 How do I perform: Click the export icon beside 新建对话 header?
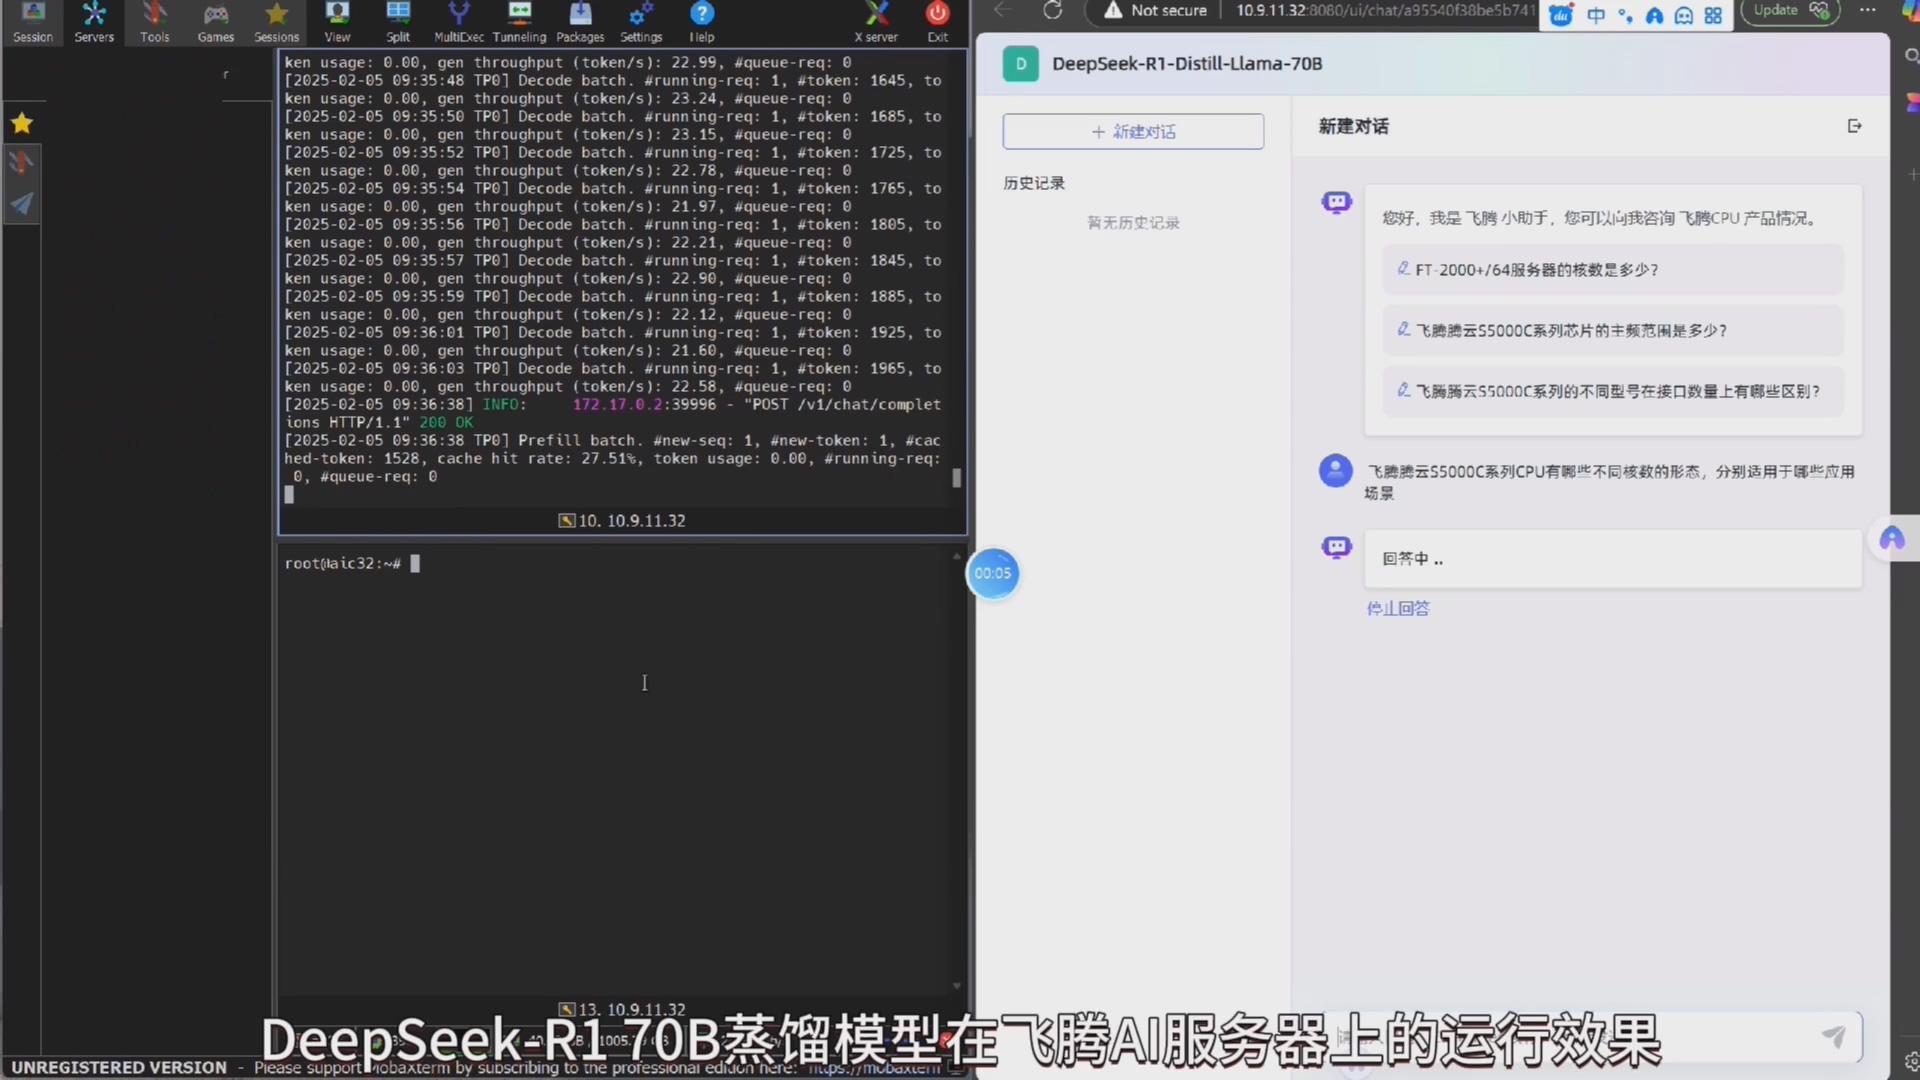(1854, 126)
